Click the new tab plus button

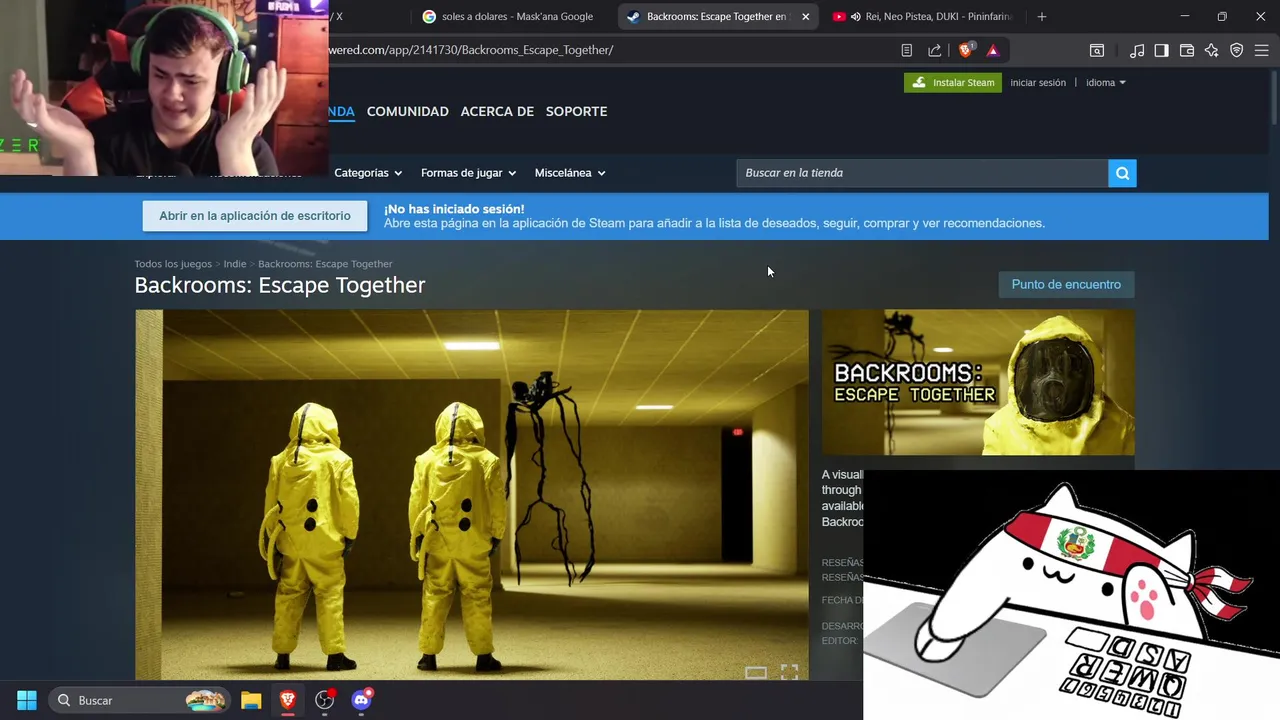(x=1042, y=16)
